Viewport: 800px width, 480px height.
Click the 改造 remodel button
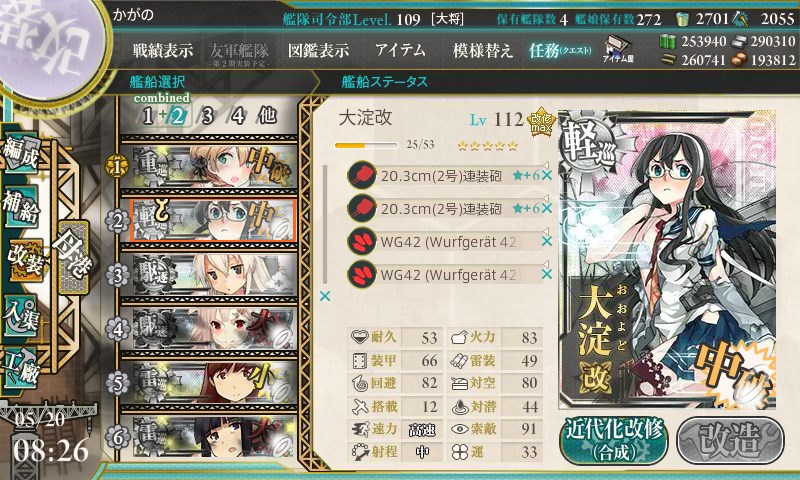[730, 440]
